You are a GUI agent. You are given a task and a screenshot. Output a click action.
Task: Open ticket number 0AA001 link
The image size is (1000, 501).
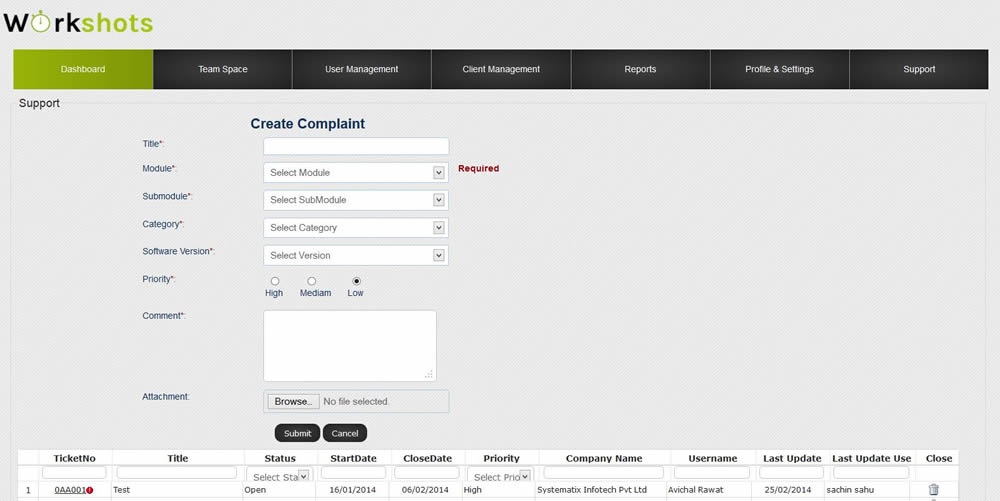coord(69,491)
